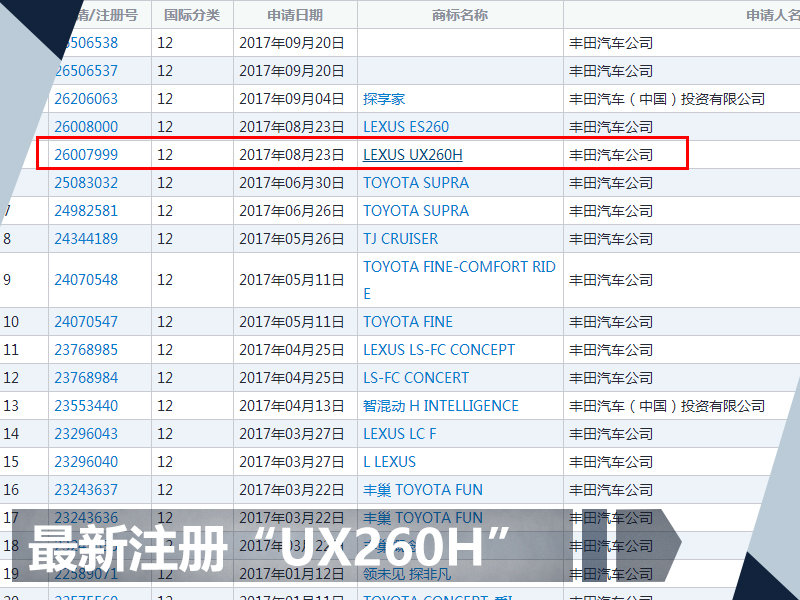Open registration number 26008000
This screenshot has width=800, height=600.
86,127
